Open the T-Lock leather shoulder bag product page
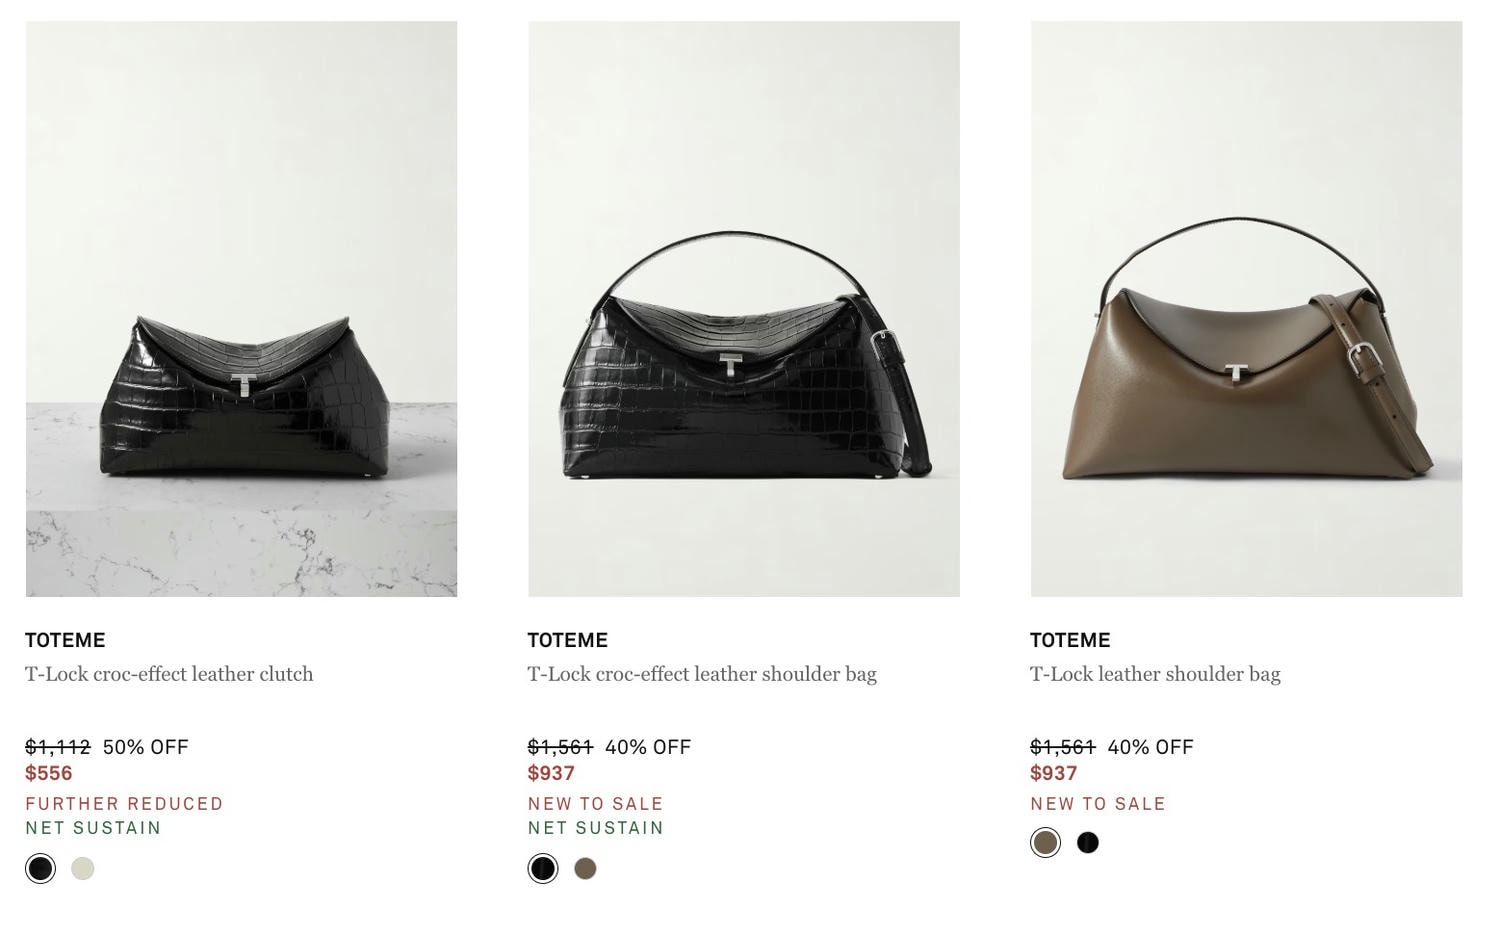The width and height of the screenshot is (1500, 934). [x=1155, y=674]
